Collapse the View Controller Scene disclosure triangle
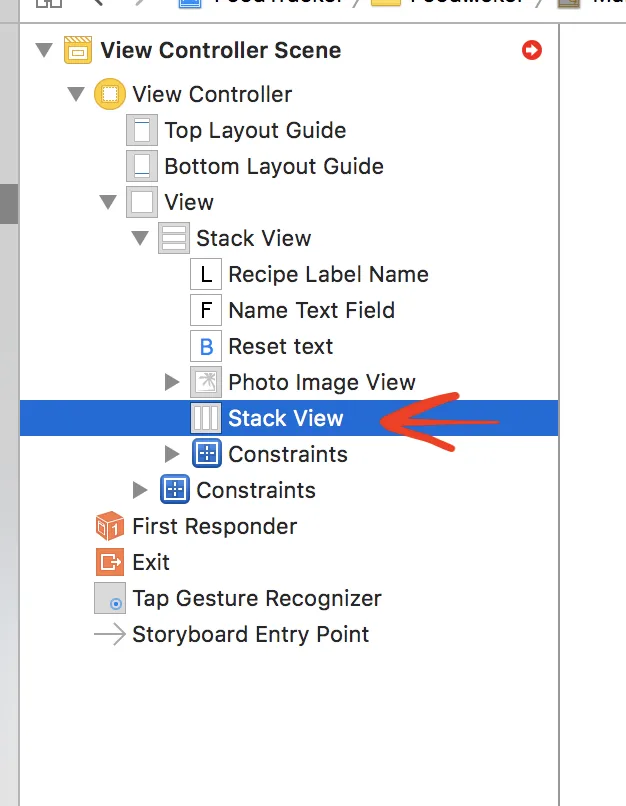The image size is (626, 806). pos(44,50)
